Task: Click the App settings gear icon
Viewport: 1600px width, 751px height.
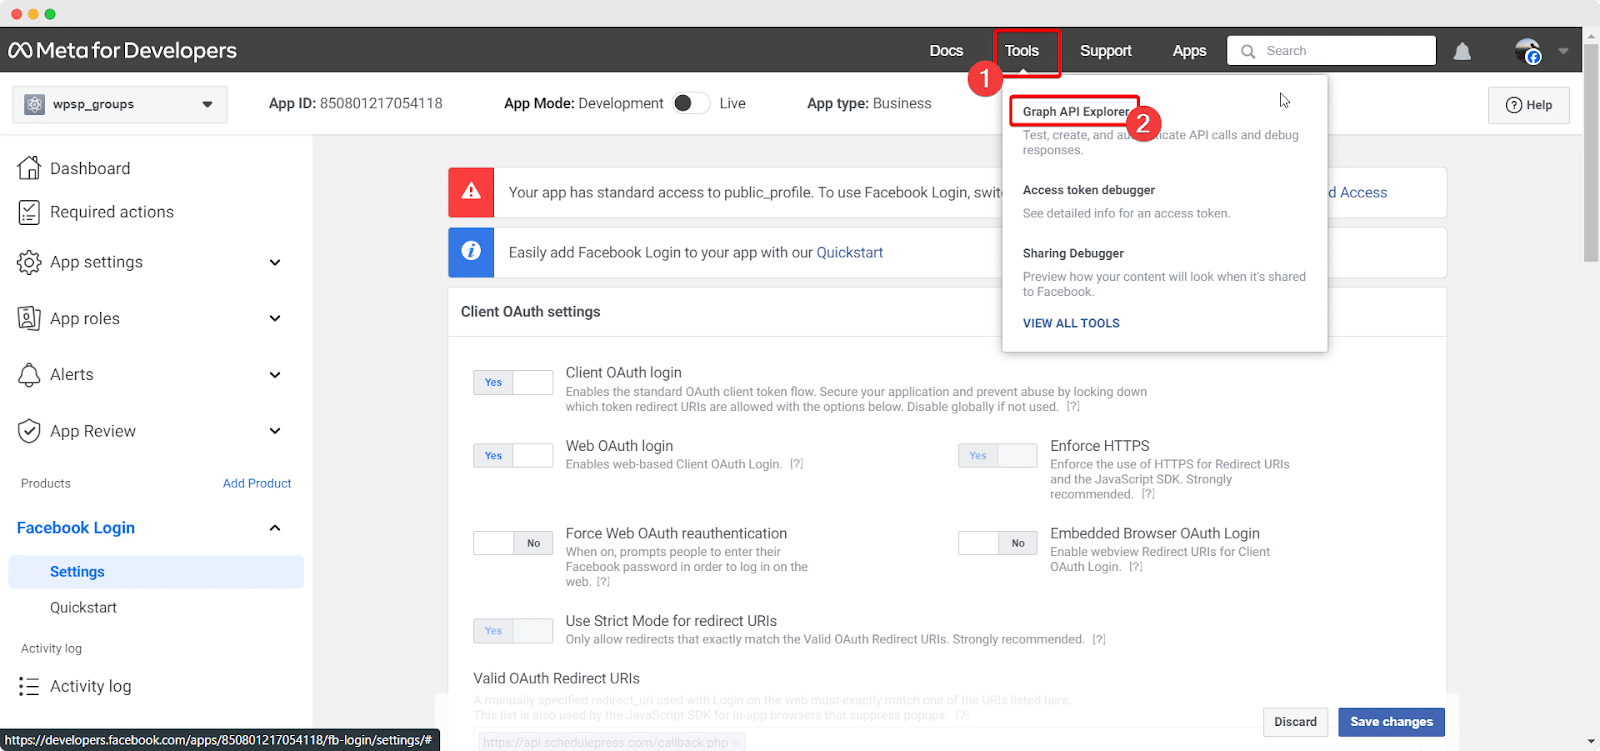Action: point(29,262)
